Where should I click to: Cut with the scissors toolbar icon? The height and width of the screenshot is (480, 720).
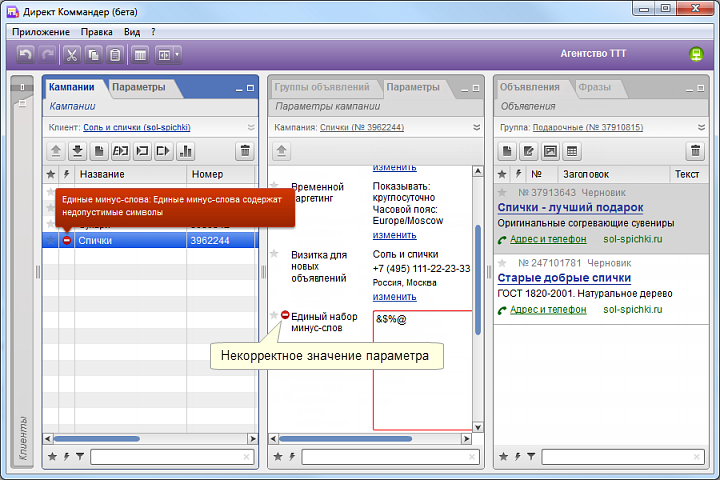click(71, 55)
